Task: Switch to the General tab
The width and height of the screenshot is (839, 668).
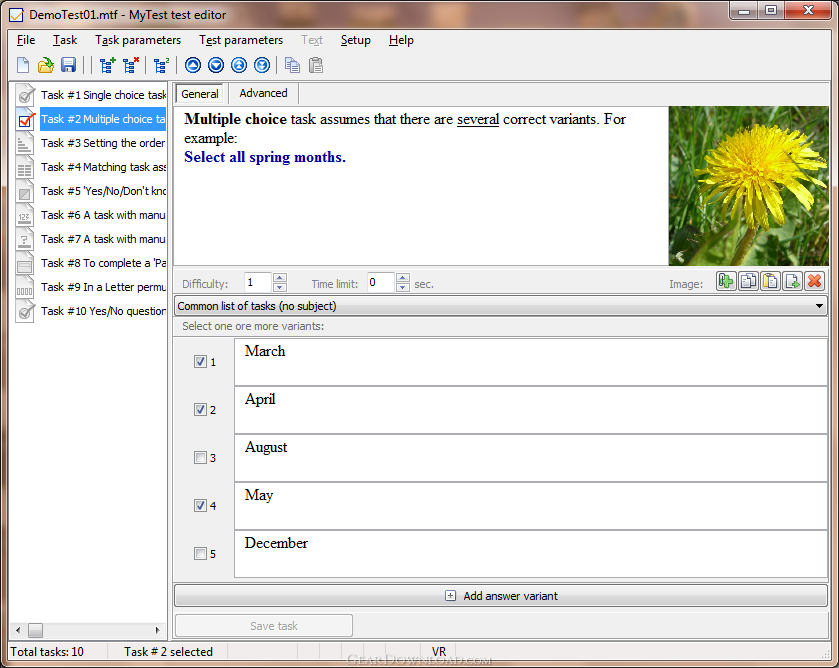Action: pyautogui.click(x=200, y=94)
